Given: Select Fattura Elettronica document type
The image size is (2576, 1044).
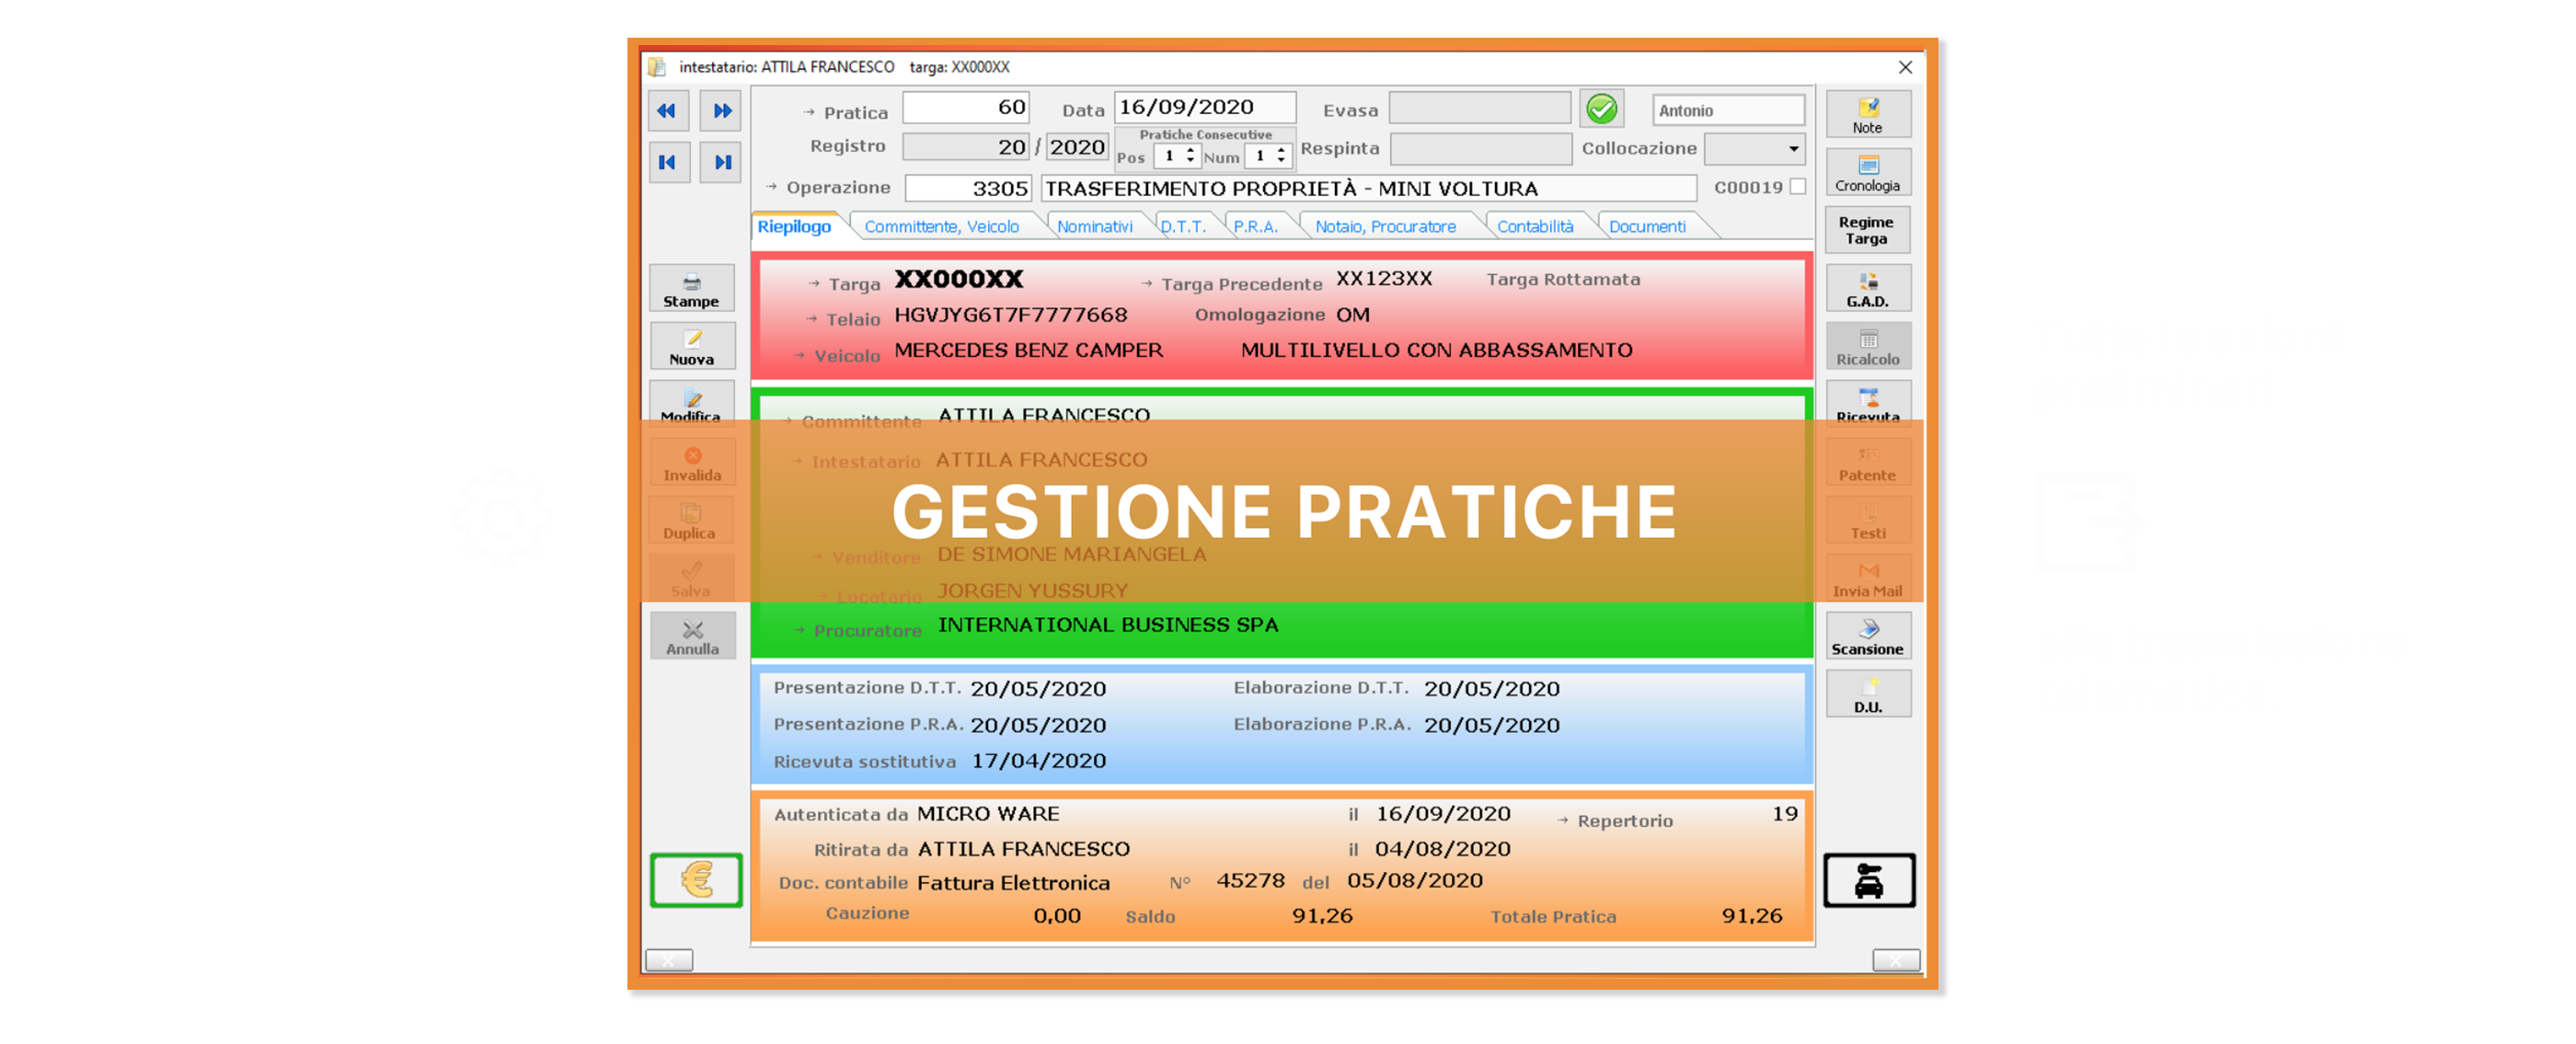Looking at the screenshot, I should [x=1013, y=883].
